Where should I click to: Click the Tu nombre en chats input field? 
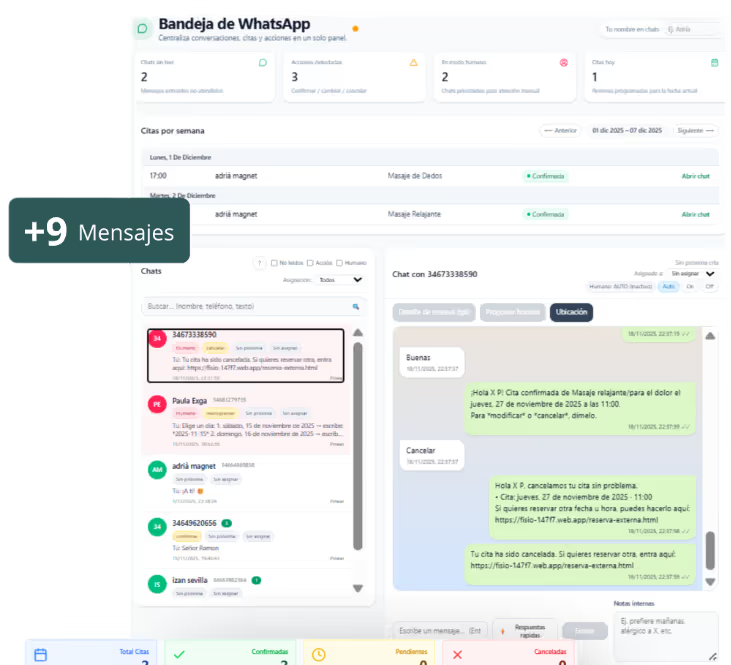692,29
